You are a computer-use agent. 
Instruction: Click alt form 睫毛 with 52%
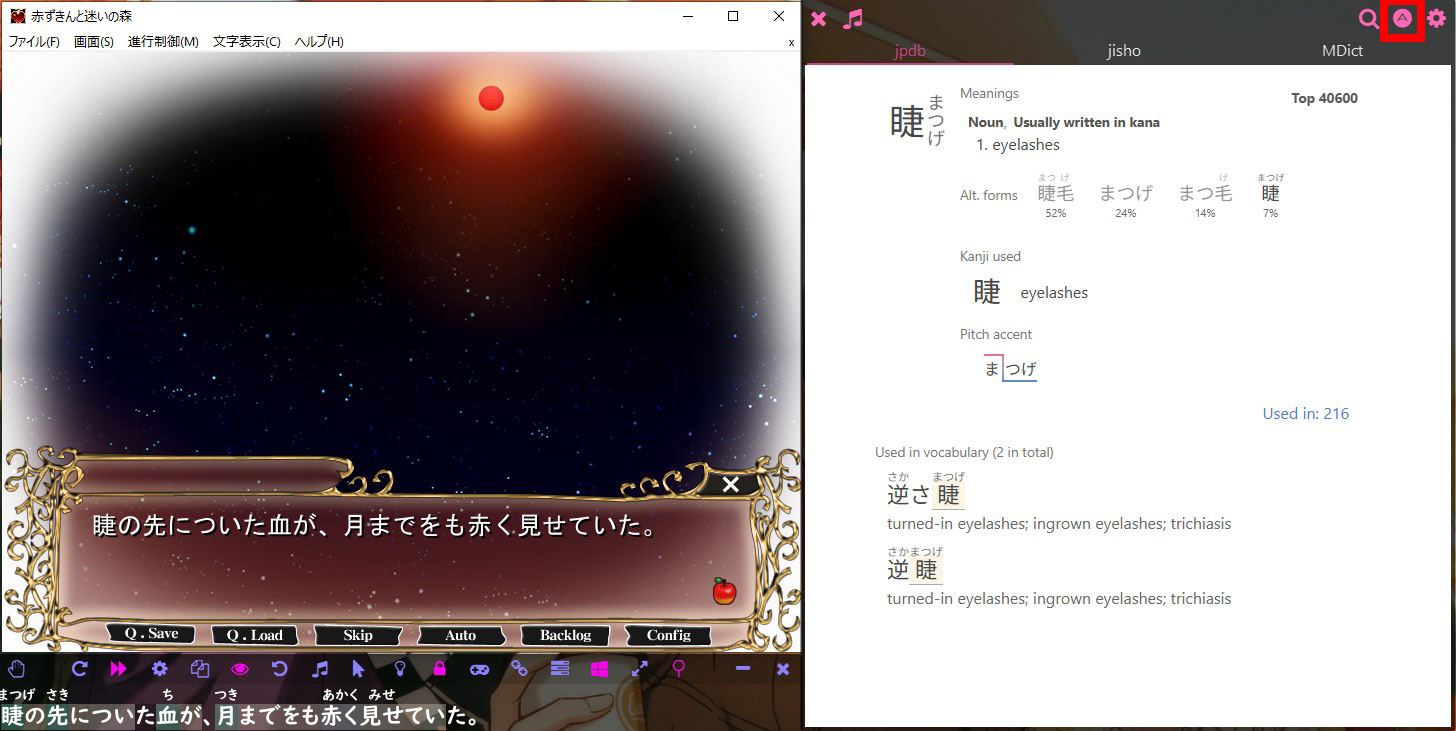(x=1055, y=194)
